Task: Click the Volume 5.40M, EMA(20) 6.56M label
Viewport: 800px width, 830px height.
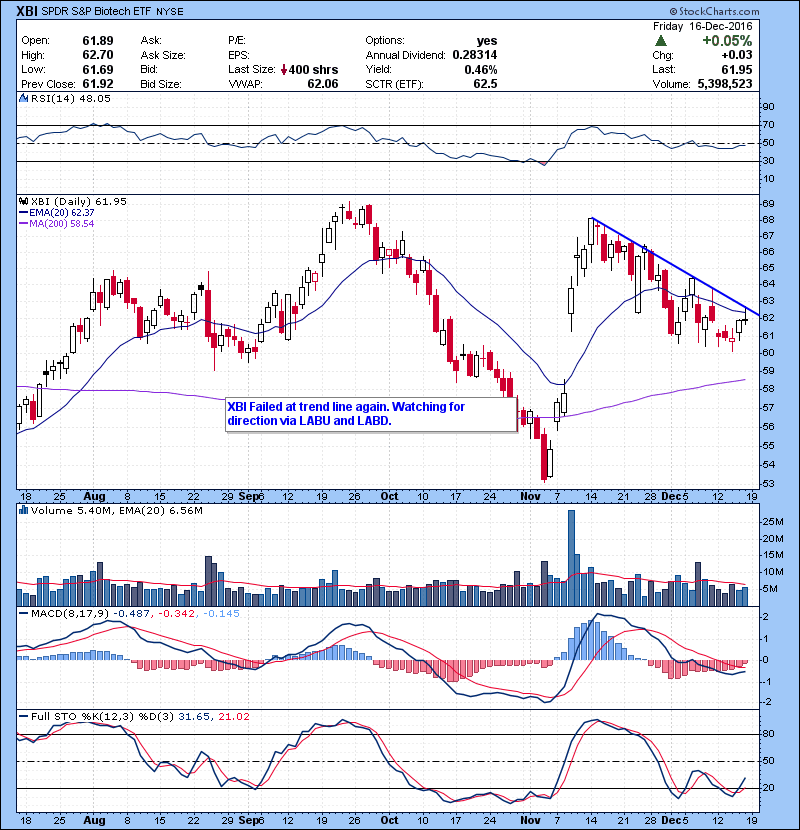Action: [x=116, y=510]
